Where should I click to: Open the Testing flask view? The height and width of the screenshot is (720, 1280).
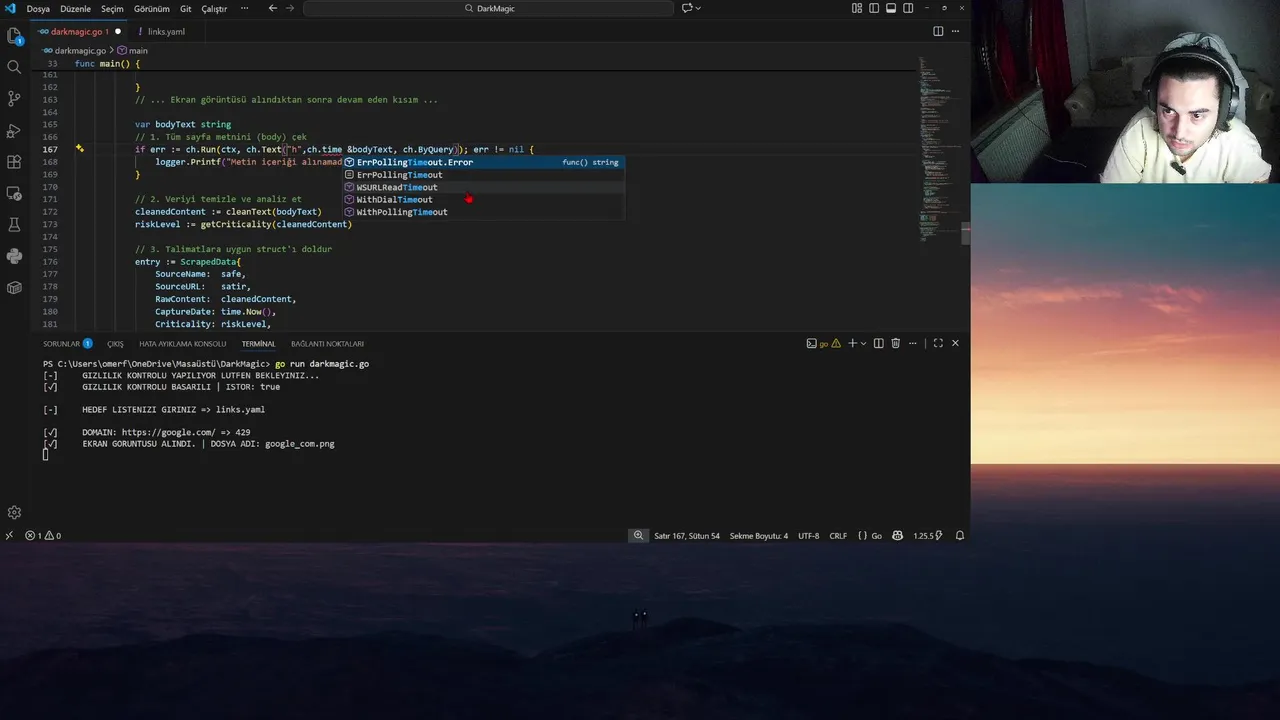click(x=14, y=225)
